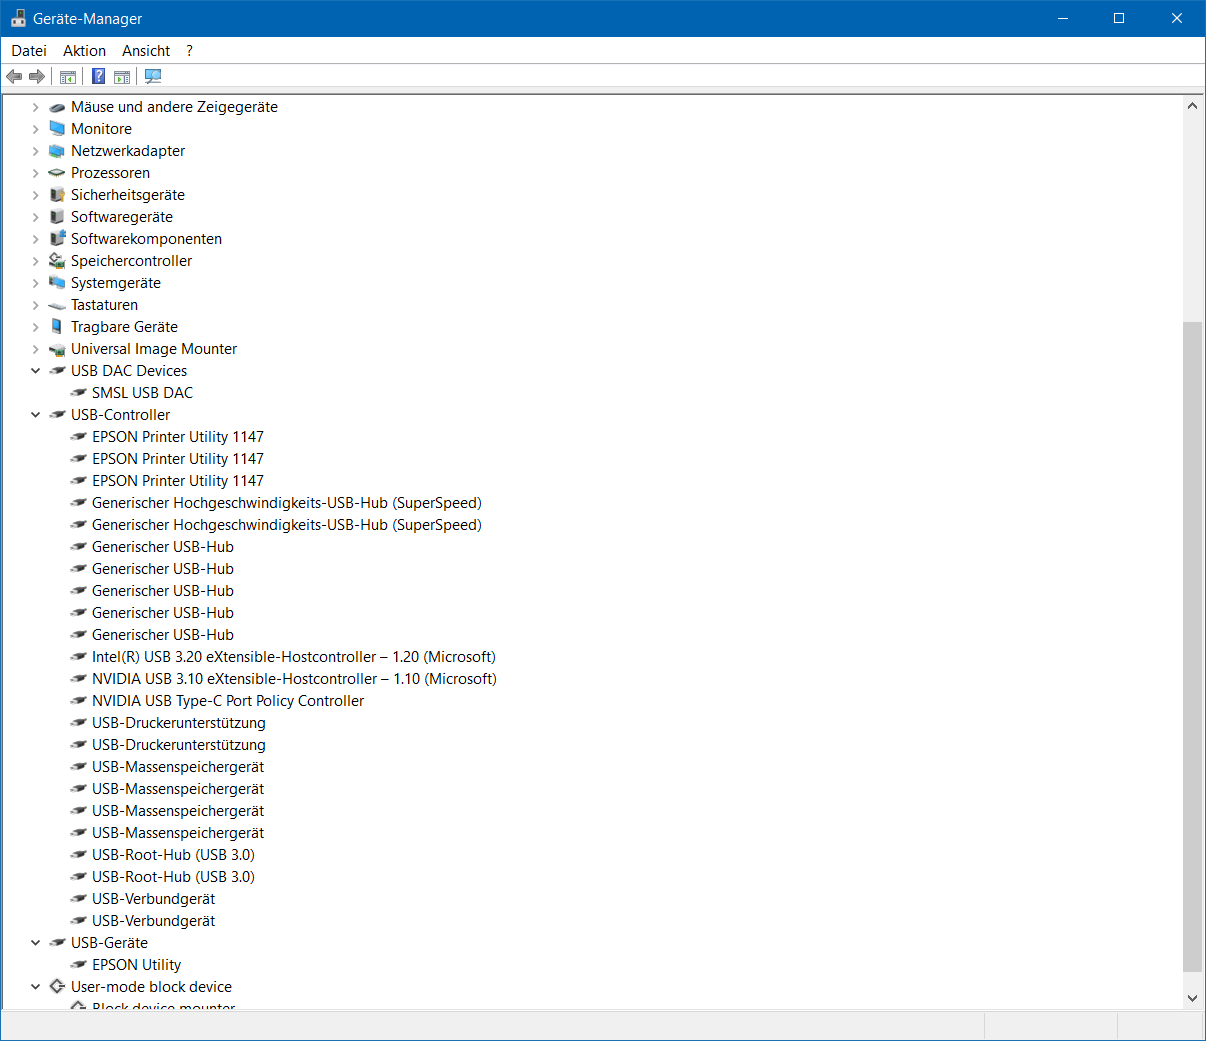This screenshot has width=1206, height=1041.
Task: Click the blue Help toolbar icon
Action: click(x=99, y=77)
